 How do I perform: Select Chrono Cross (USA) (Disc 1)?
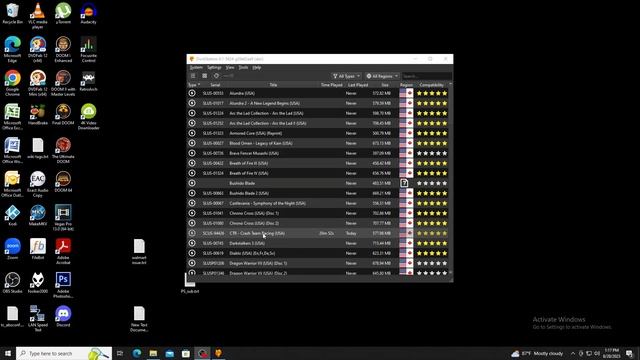point(318,213)
